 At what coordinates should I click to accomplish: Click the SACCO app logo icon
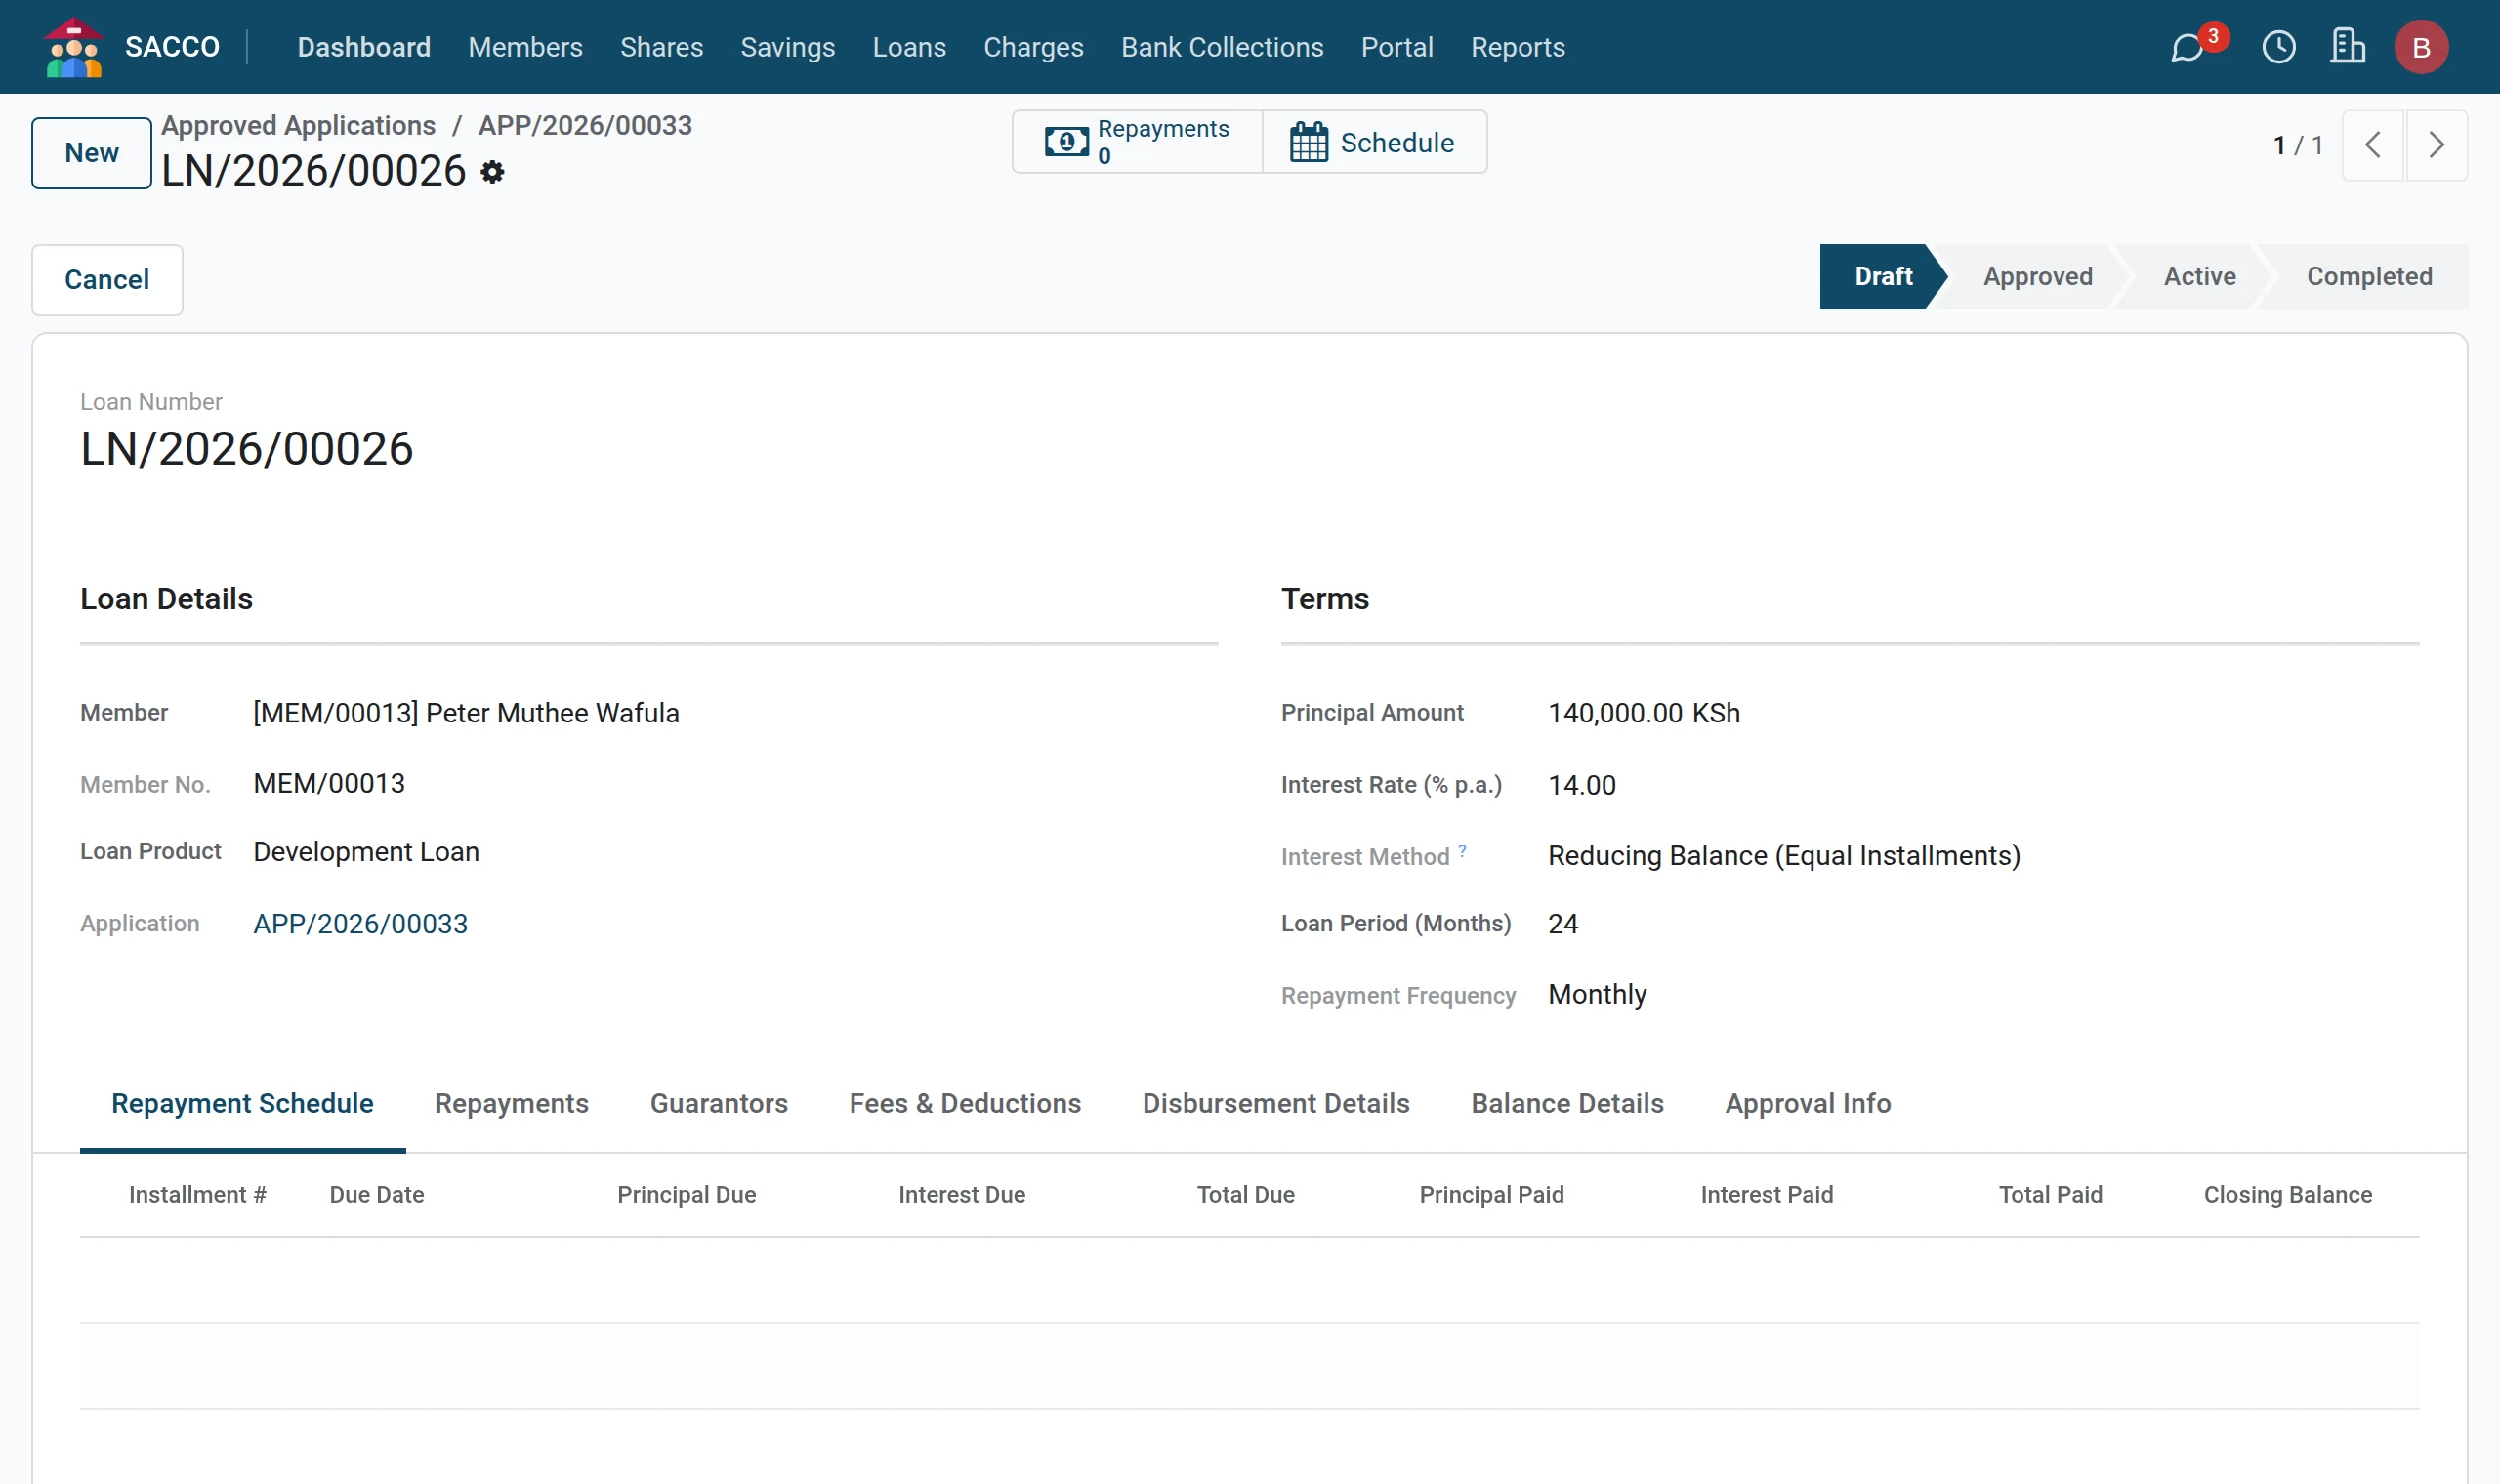pyautogui.click(x=73, y=47)
